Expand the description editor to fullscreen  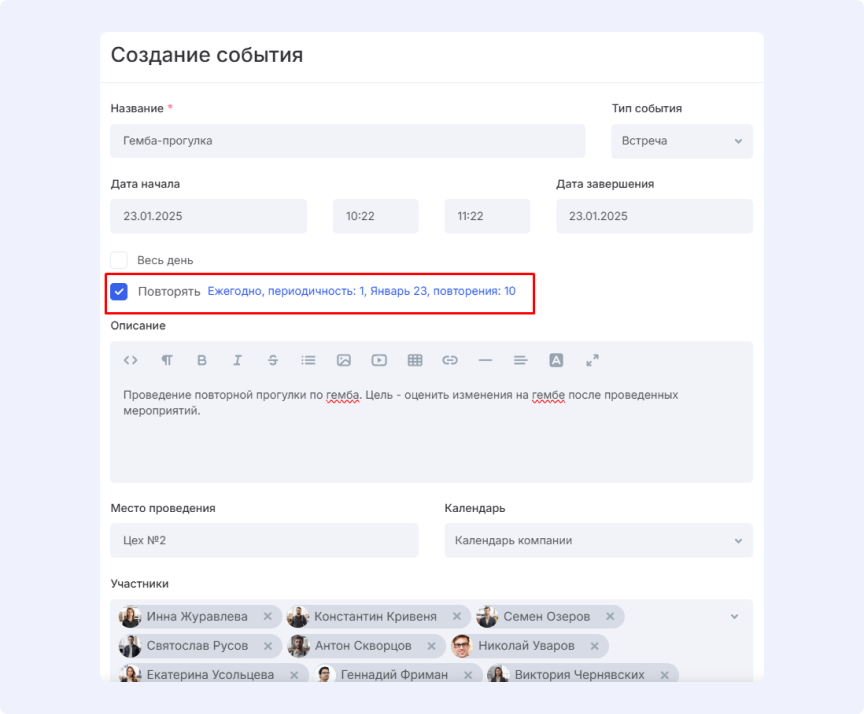(x=592, y=360)
